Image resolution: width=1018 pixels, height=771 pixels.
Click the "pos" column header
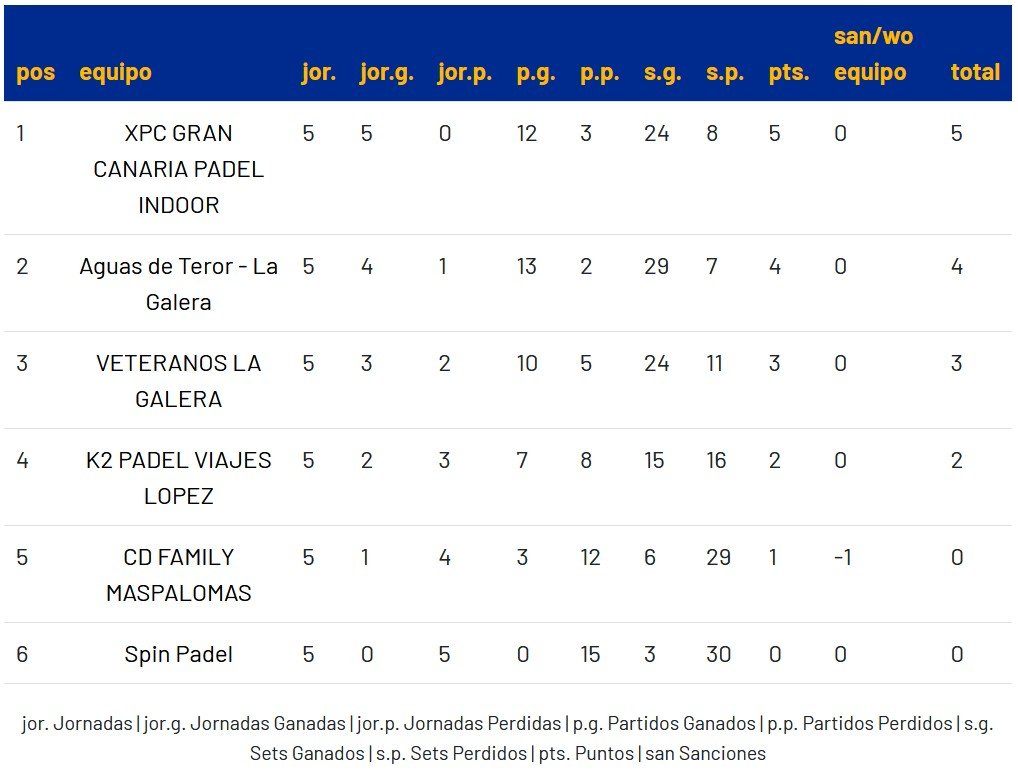(36, 72)
